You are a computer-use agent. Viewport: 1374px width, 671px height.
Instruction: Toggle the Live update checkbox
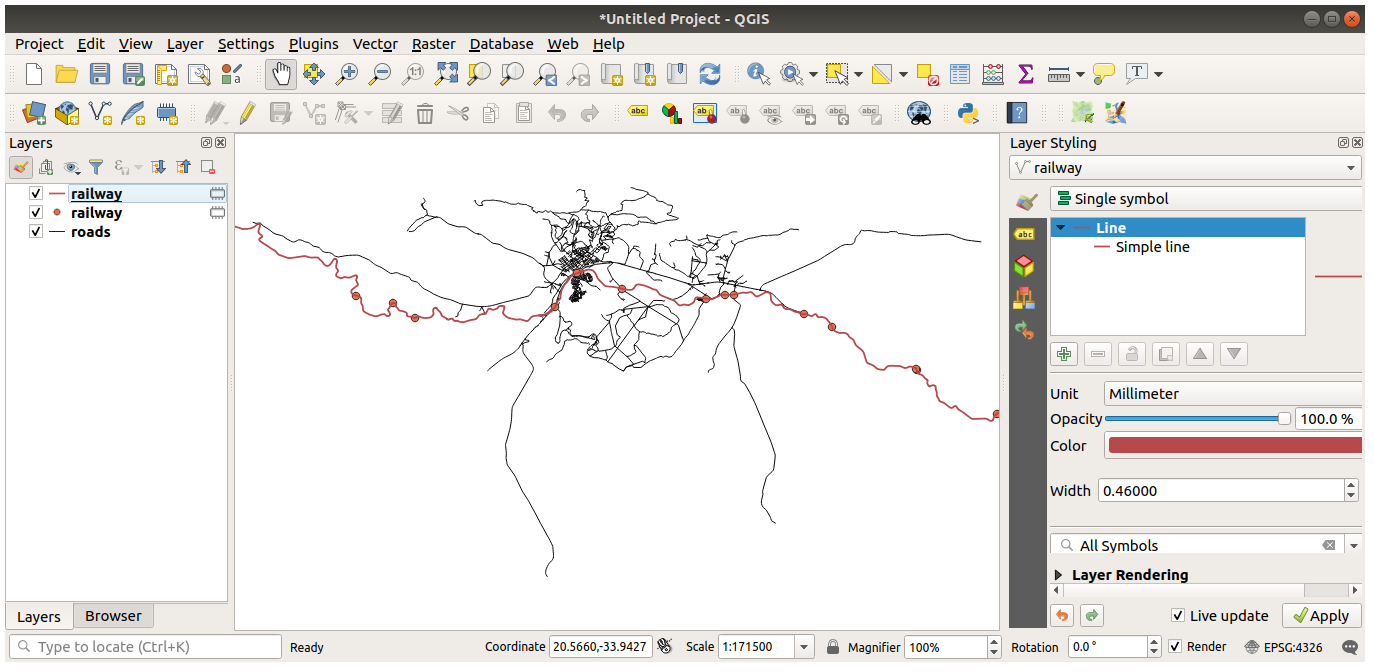pyautogui.click(x=1178, y=616)
